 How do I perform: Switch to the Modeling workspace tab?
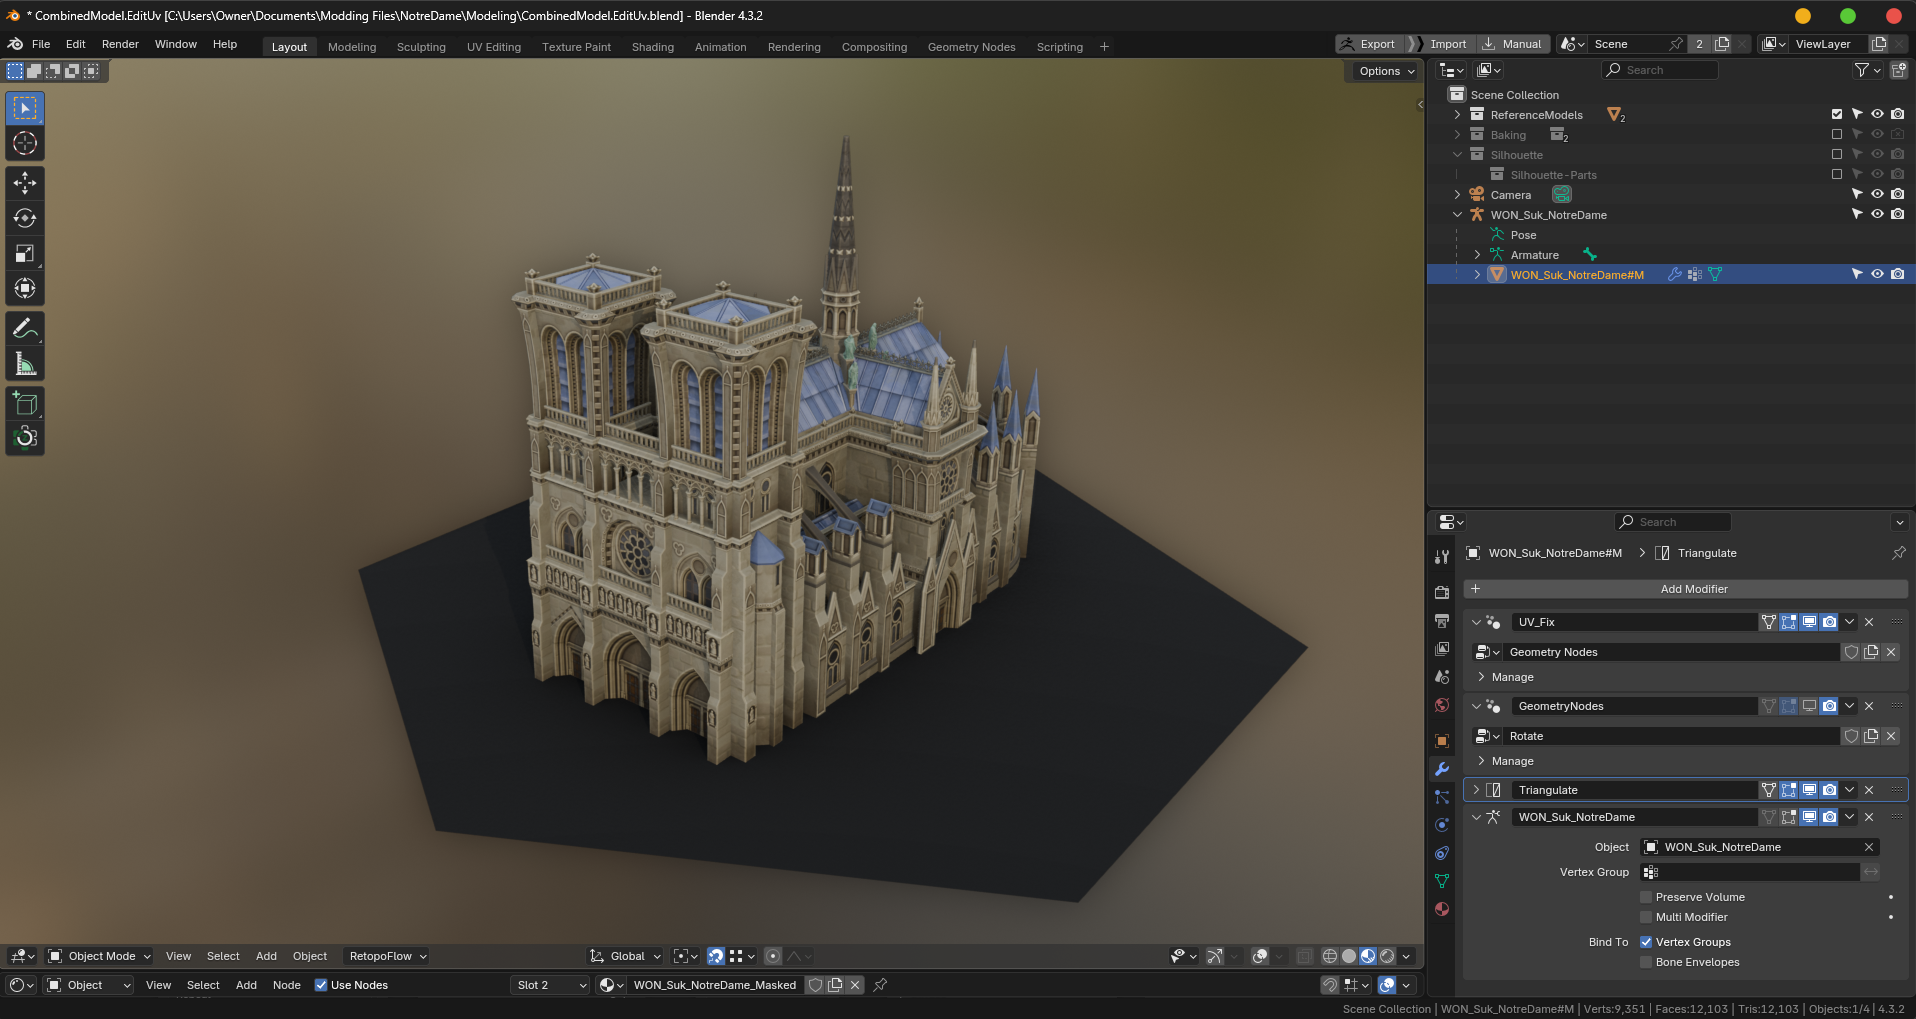352,47
